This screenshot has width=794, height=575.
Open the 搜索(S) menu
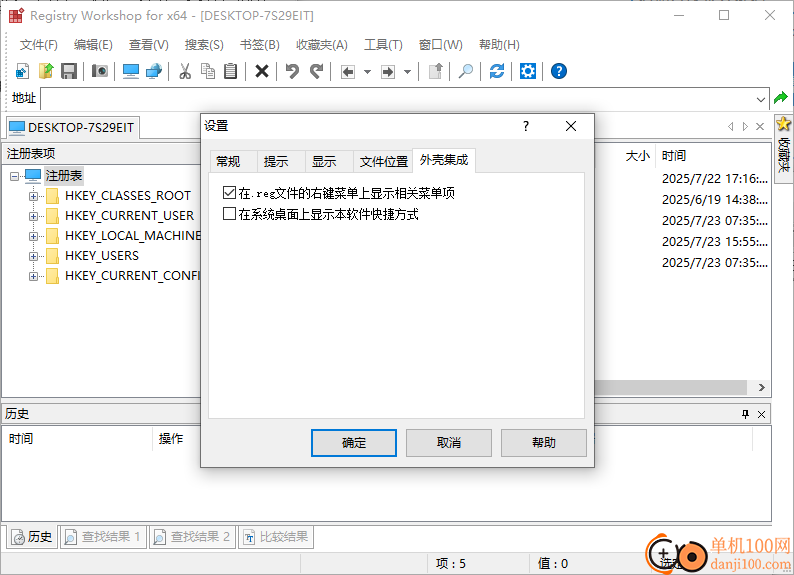click(204, 45)
